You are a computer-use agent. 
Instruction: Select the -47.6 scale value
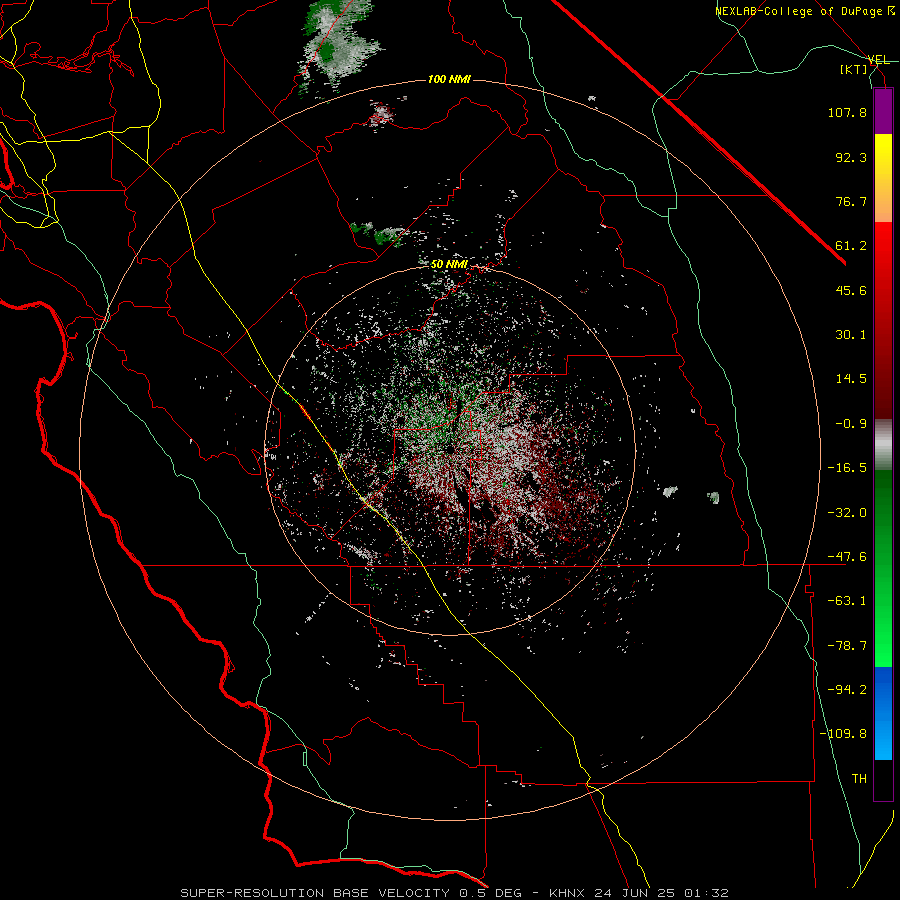click(847, 557)
